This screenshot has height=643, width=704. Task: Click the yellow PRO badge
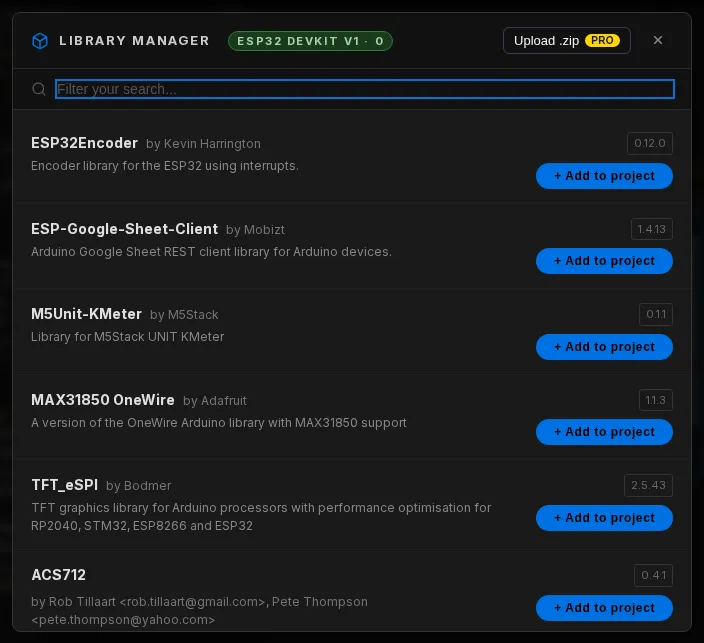tap(602, 40)
